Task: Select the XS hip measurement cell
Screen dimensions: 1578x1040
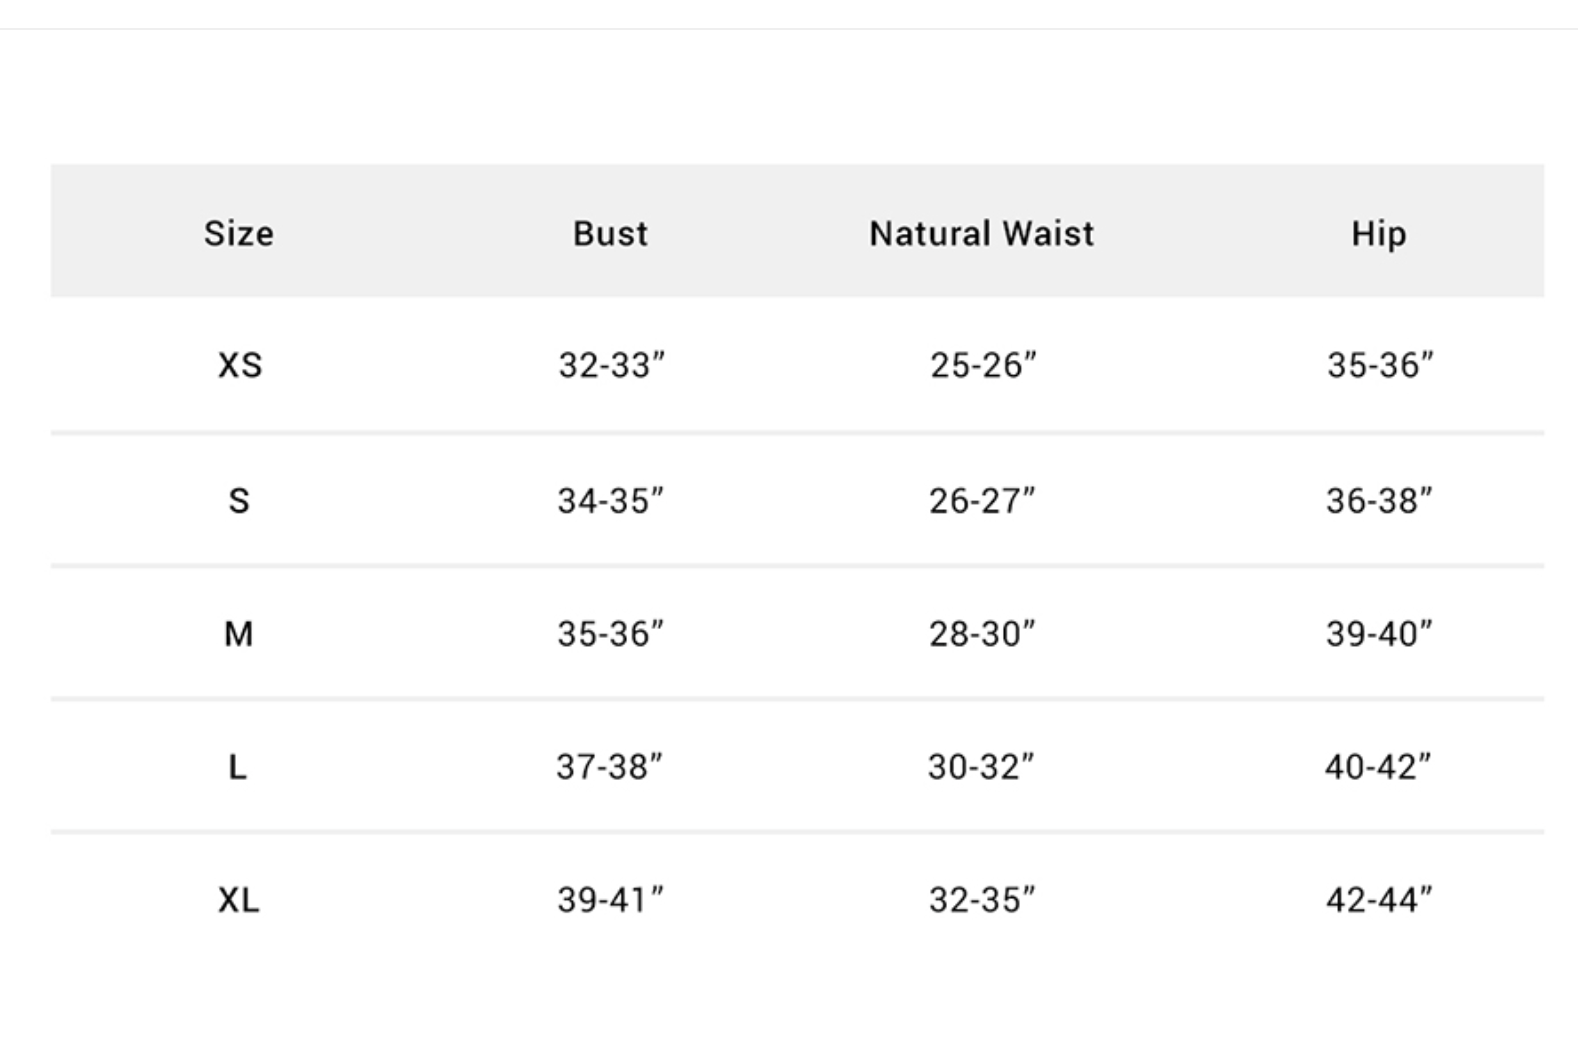Action: (1380, 365)
